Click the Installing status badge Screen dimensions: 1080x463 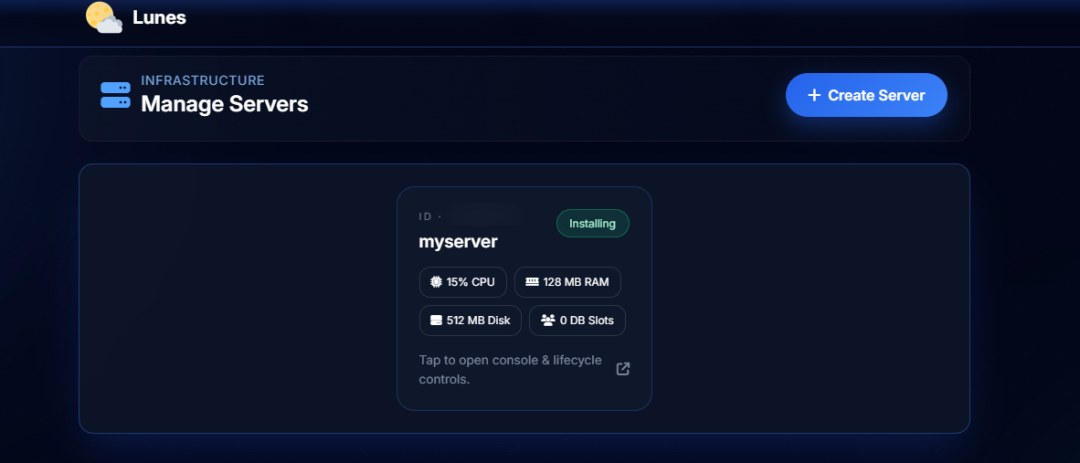tap(592, 223)
